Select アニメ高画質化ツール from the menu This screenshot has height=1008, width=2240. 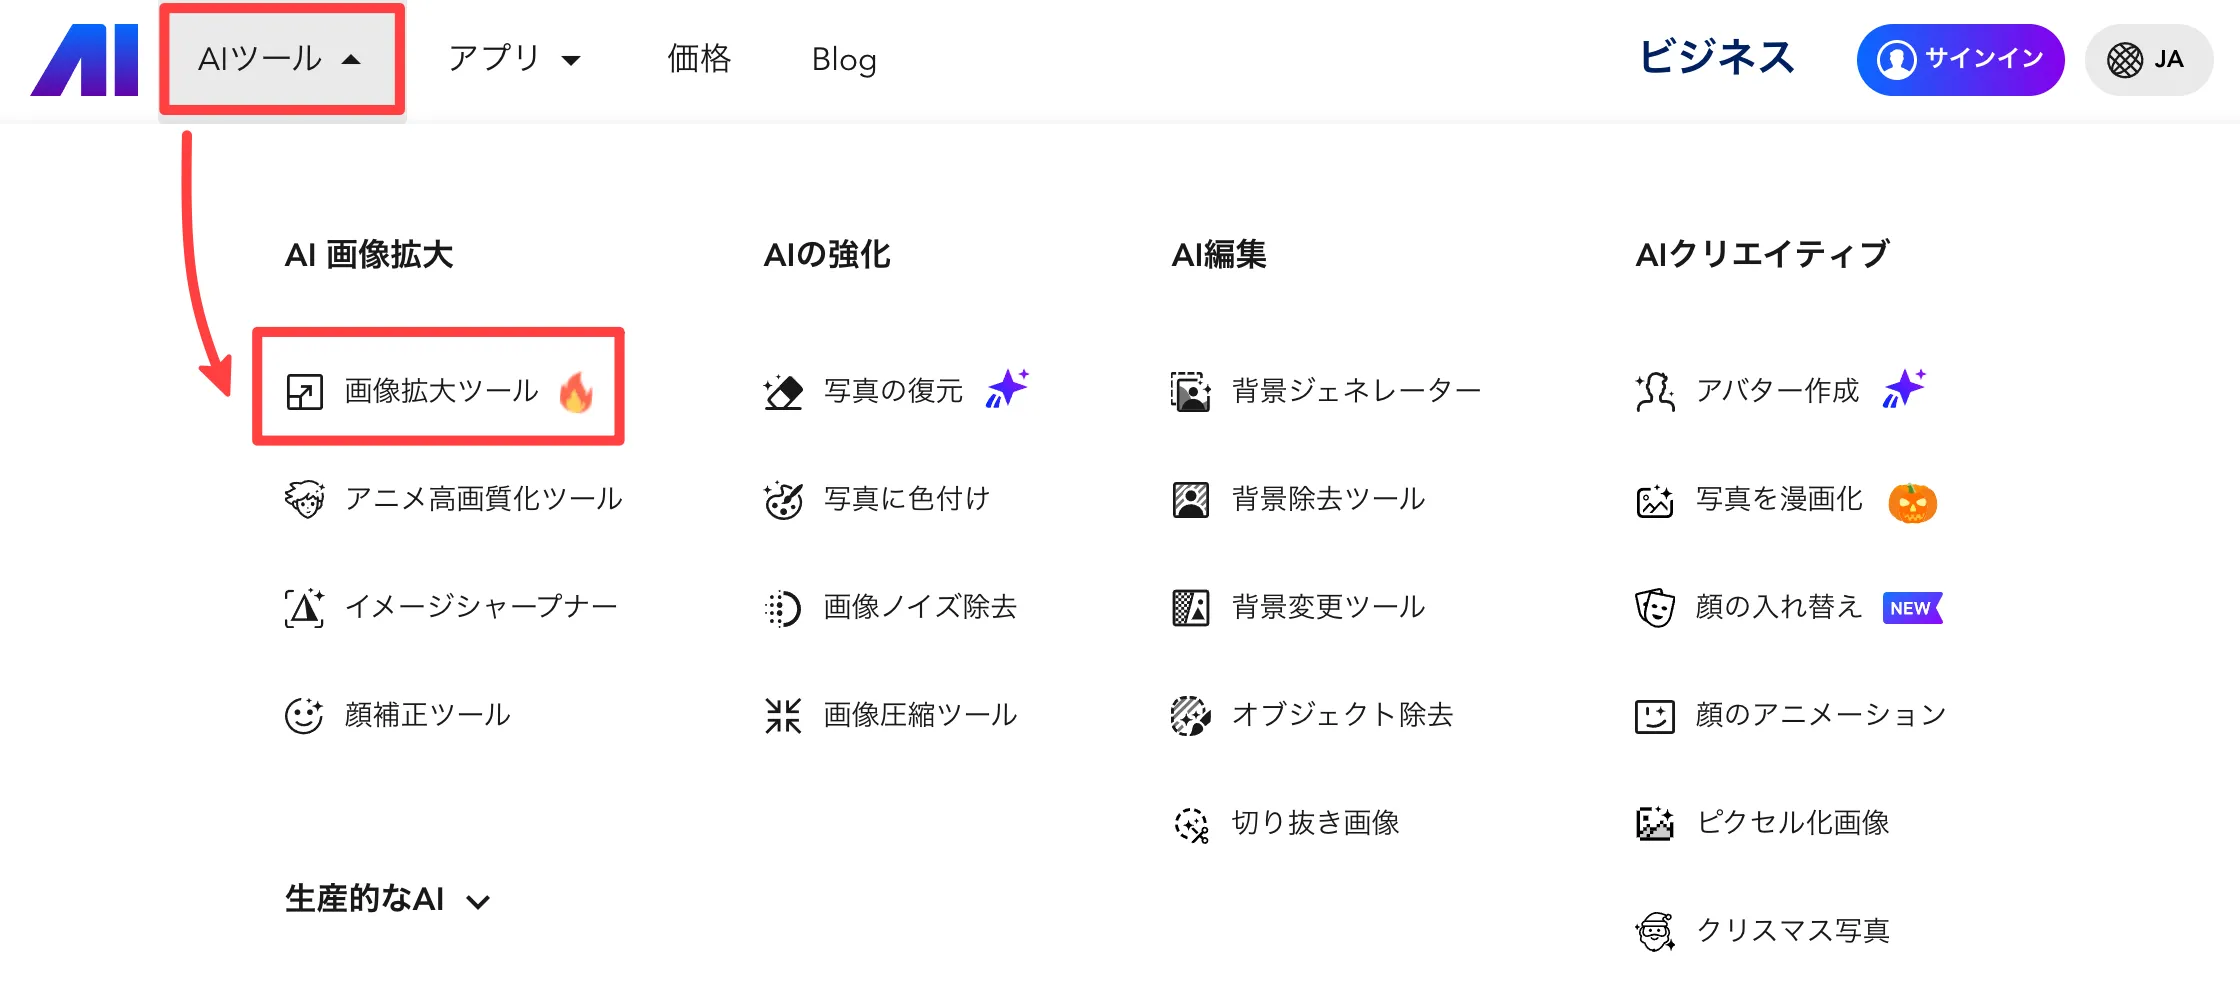coord(483,499)
